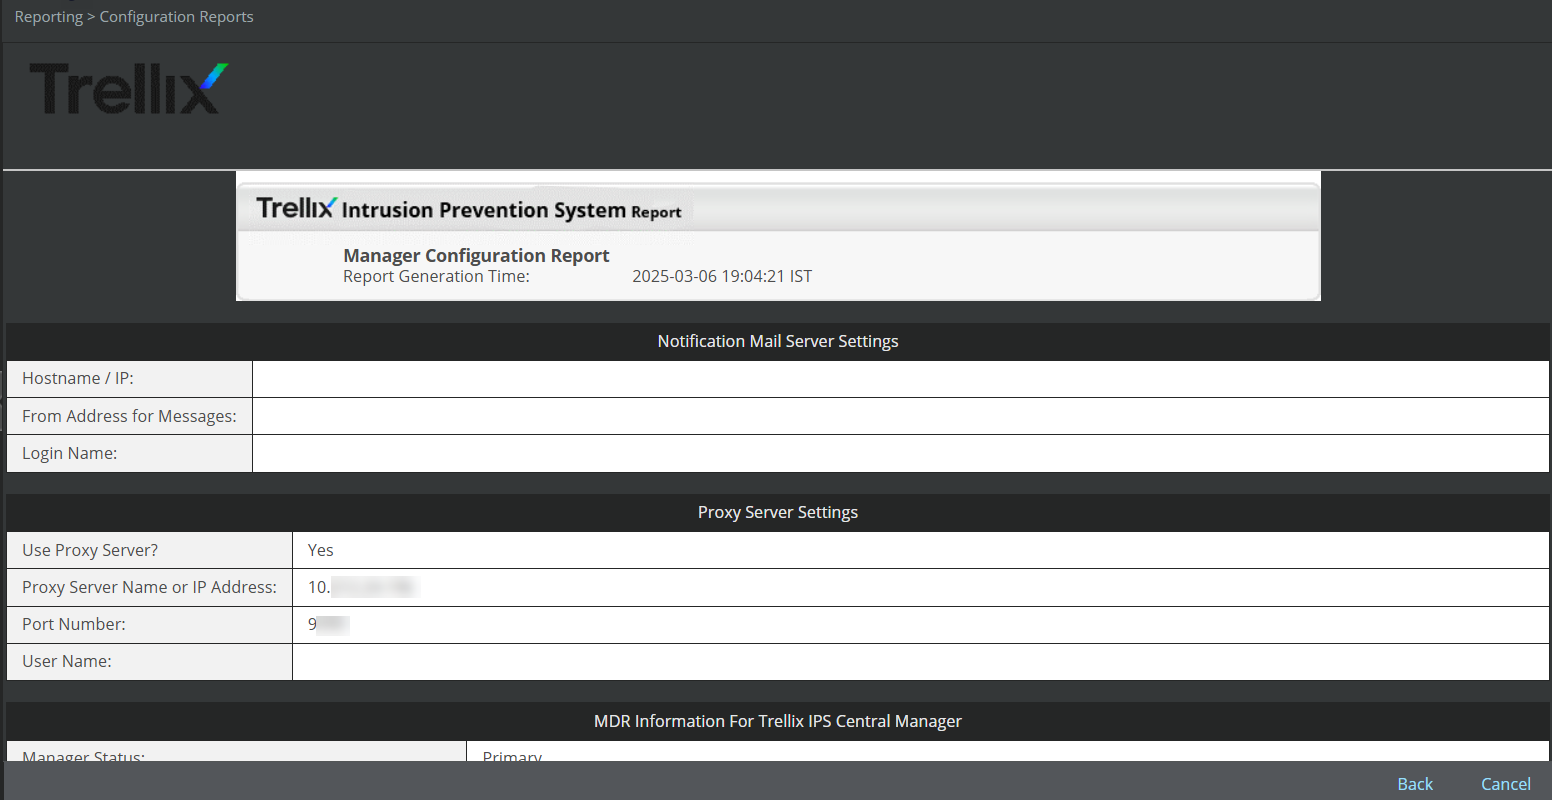Click the Report Generation Time label

click(x=436, y=277)
